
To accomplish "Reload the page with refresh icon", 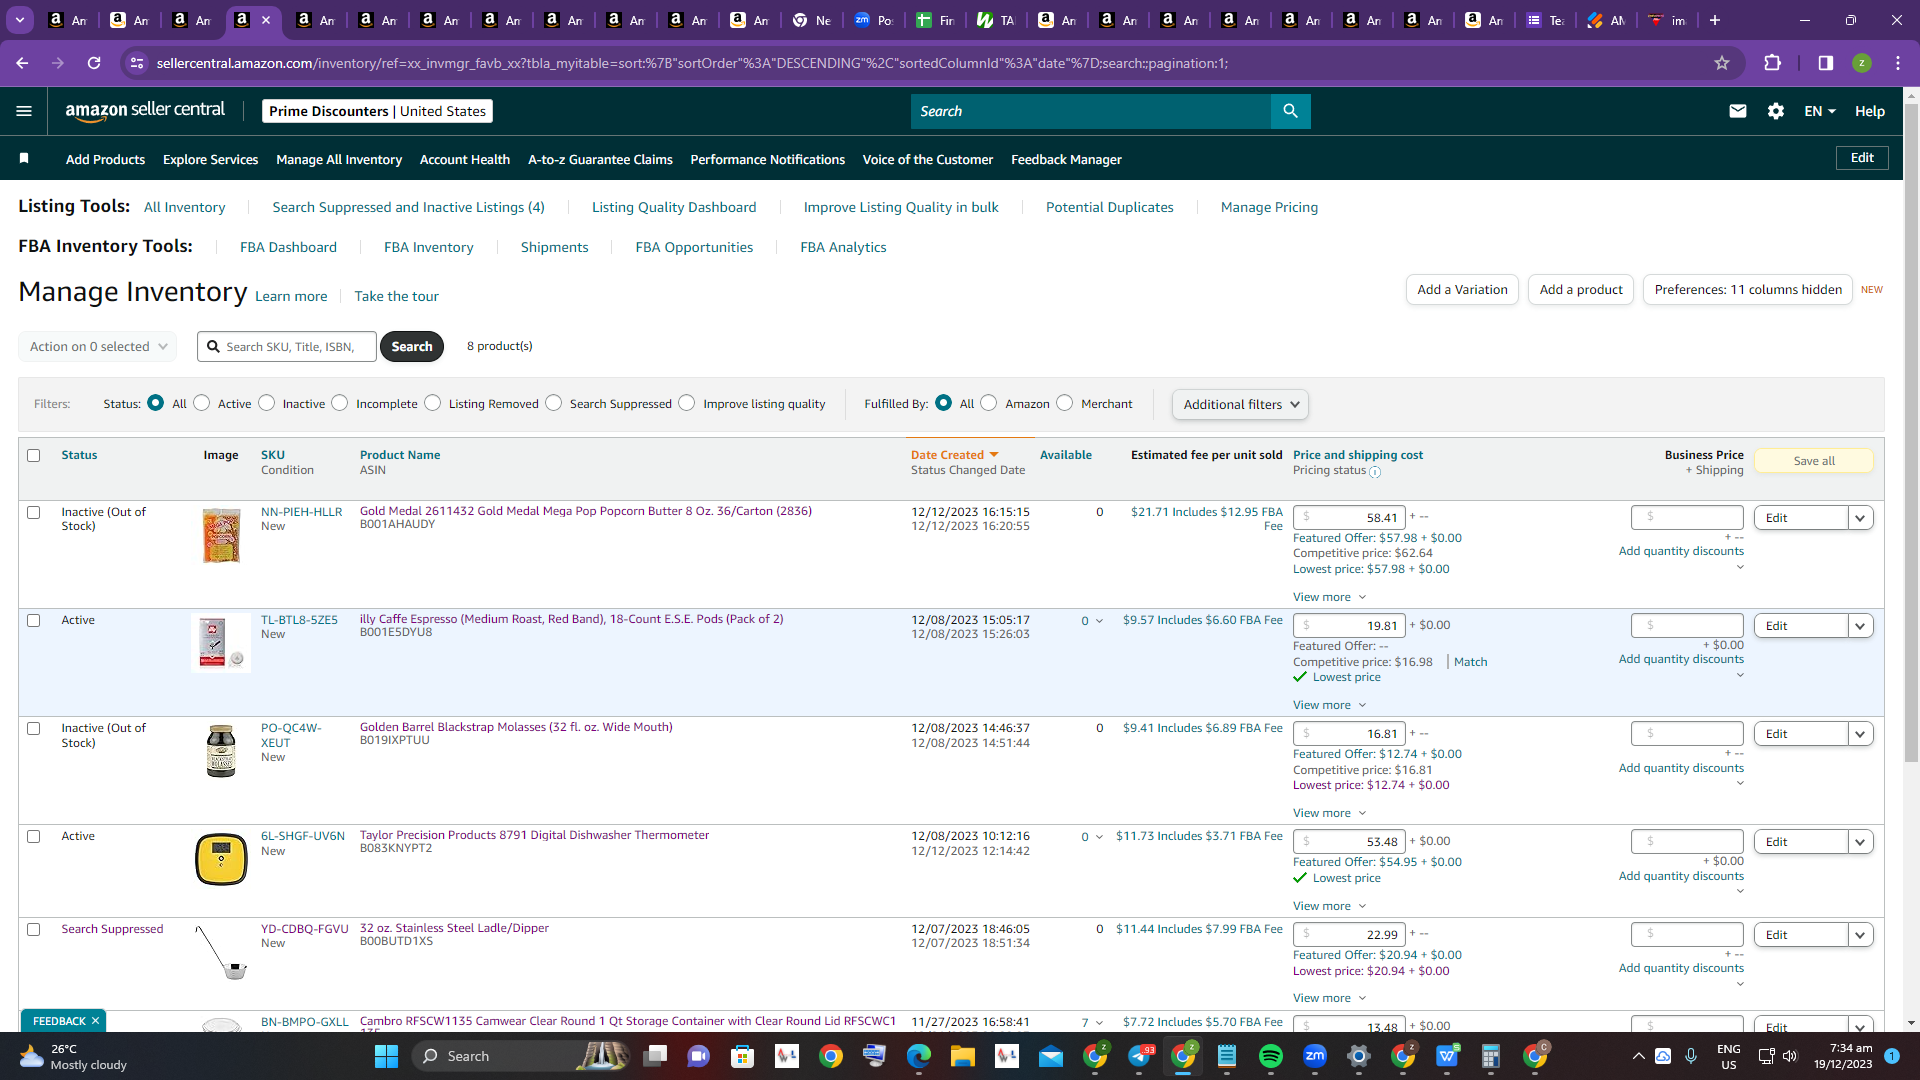I will pos(94,63).
